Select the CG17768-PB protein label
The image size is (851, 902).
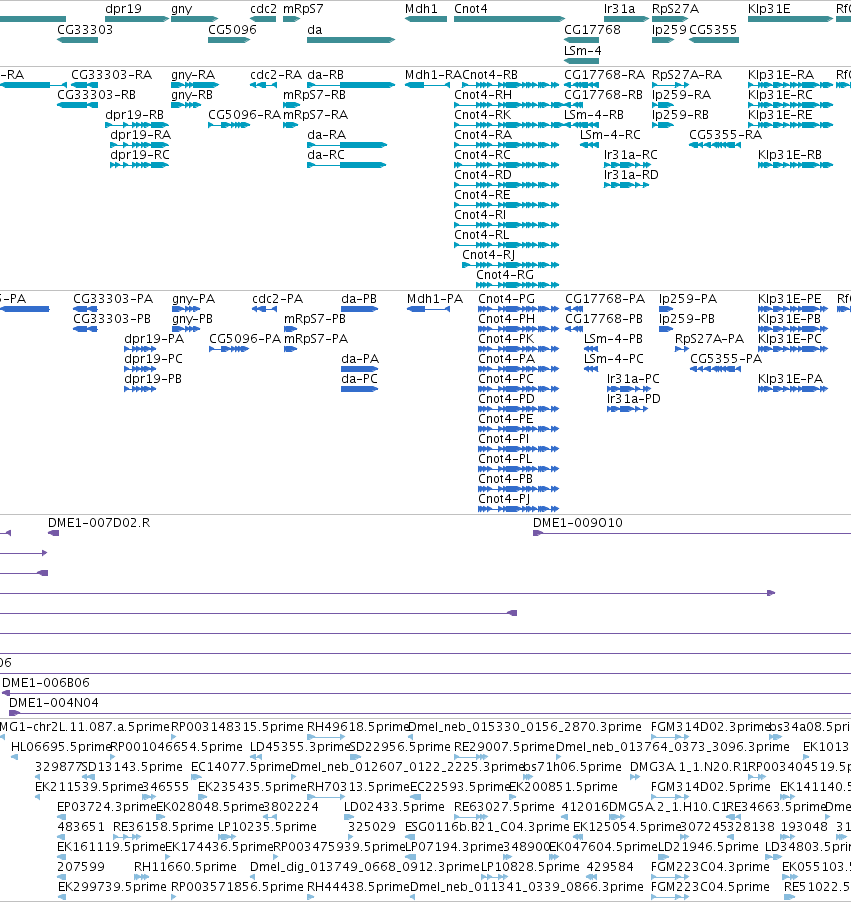(604, 319)
